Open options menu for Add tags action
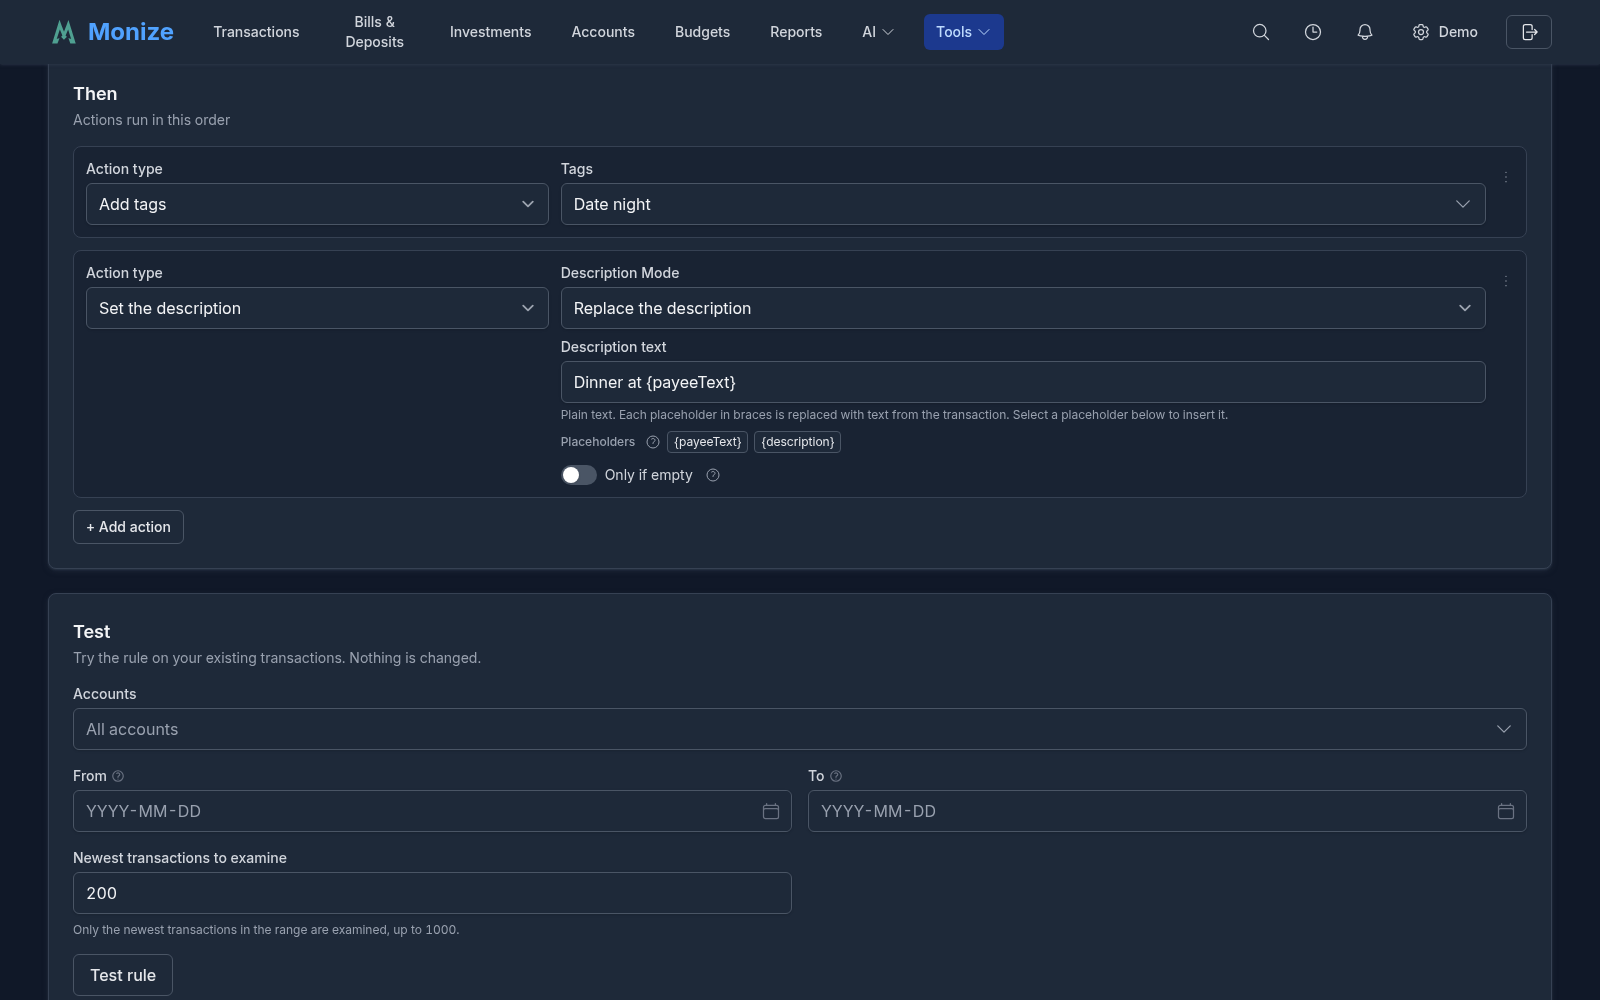 (1506, 177)
